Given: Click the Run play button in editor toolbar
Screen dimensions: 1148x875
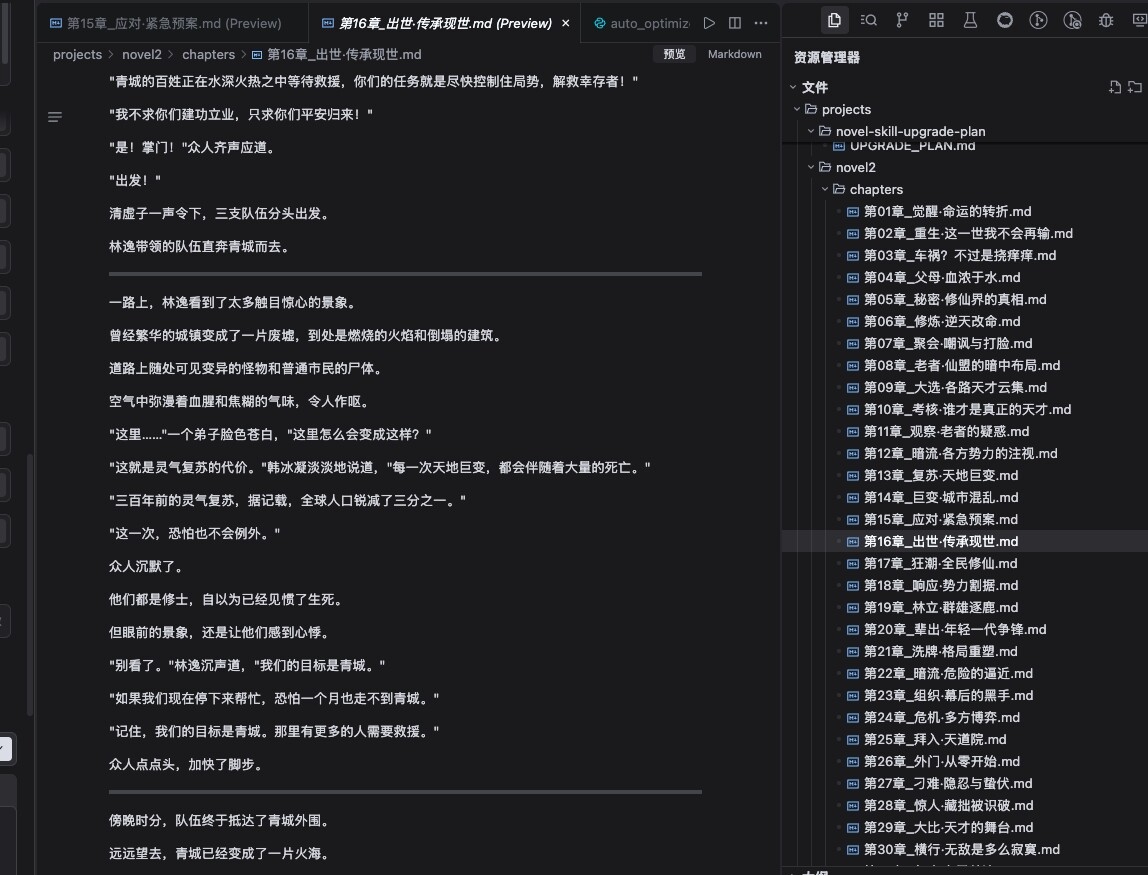Looking at the screenshot, I should click(709, 23).
